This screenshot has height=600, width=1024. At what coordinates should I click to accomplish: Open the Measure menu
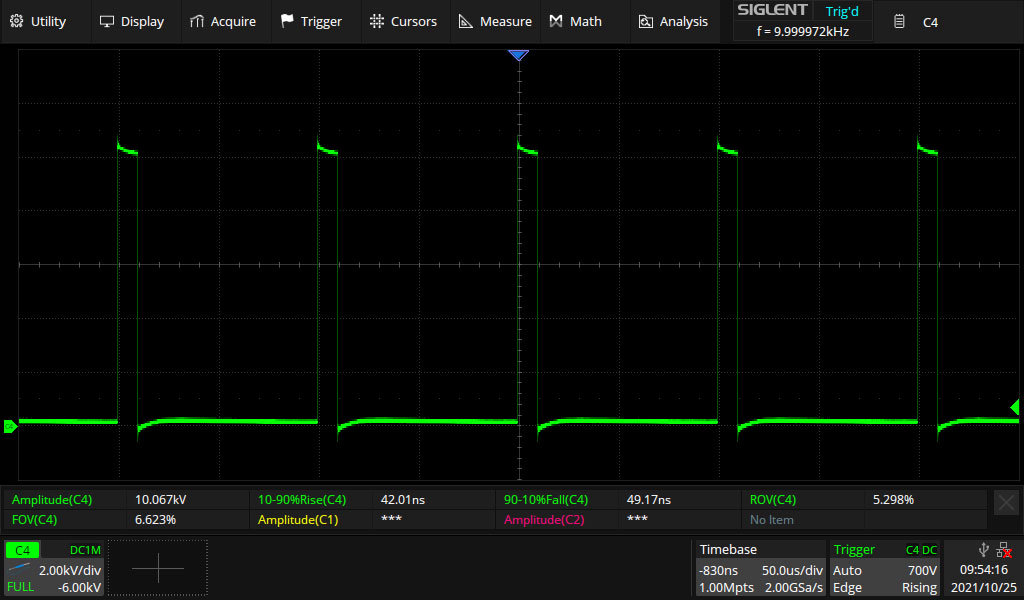pyautogui.click(x=495, y=22)
